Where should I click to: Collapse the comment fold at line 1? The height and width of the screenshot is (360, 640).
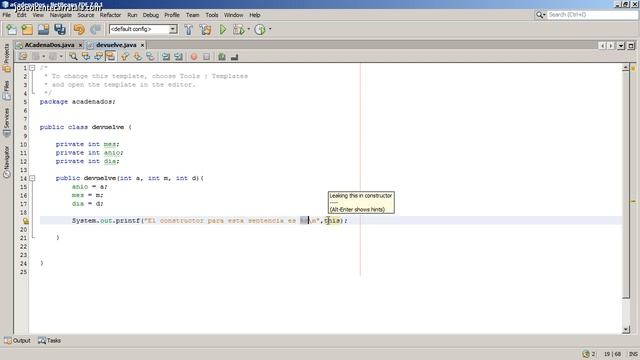pos(32,68)
